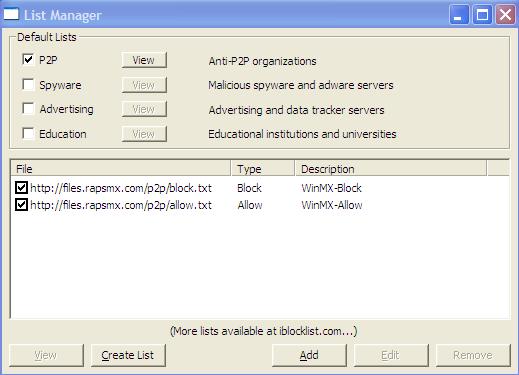Click 'Advertising and data tracker servers' text
The width and height of the screenshot is (519, 375).
point(296,110)
